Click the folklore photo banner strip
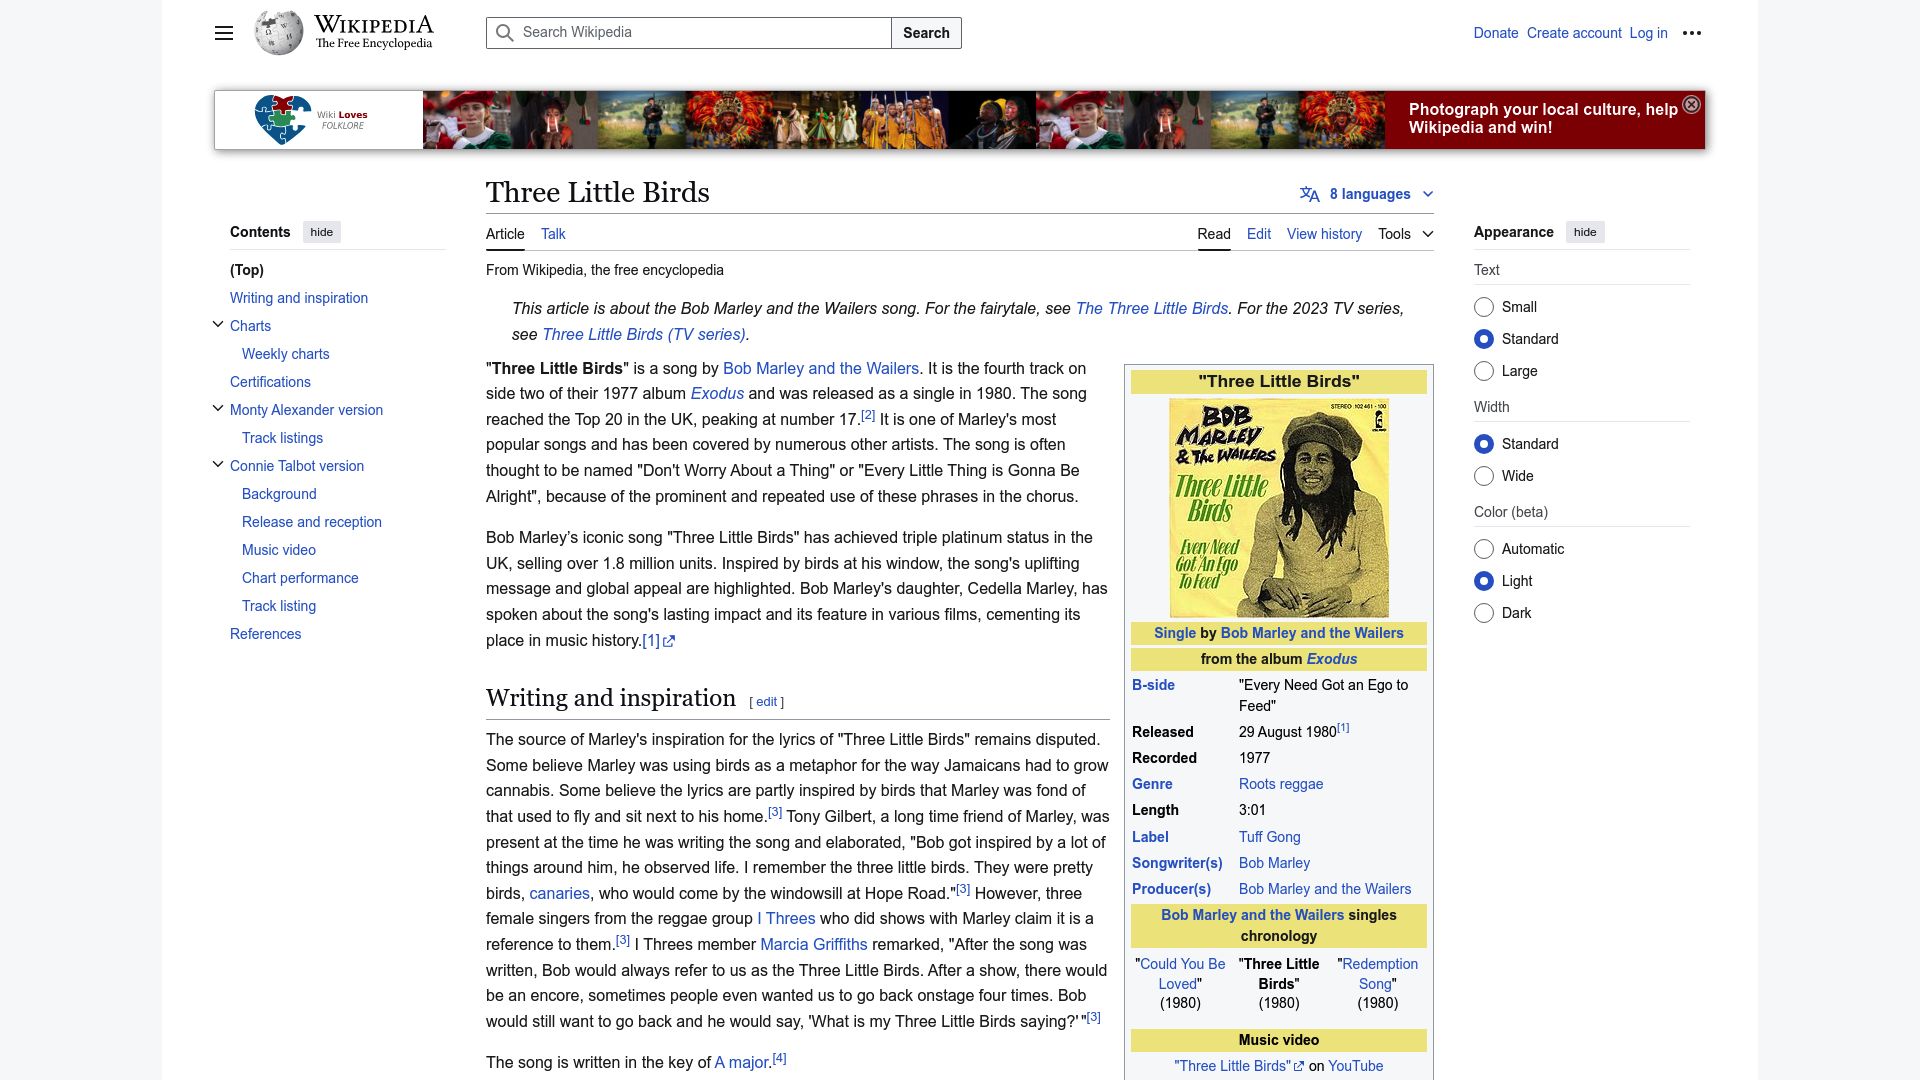This screenshot has height=1080, width=1920. click(x=904, y=120)
